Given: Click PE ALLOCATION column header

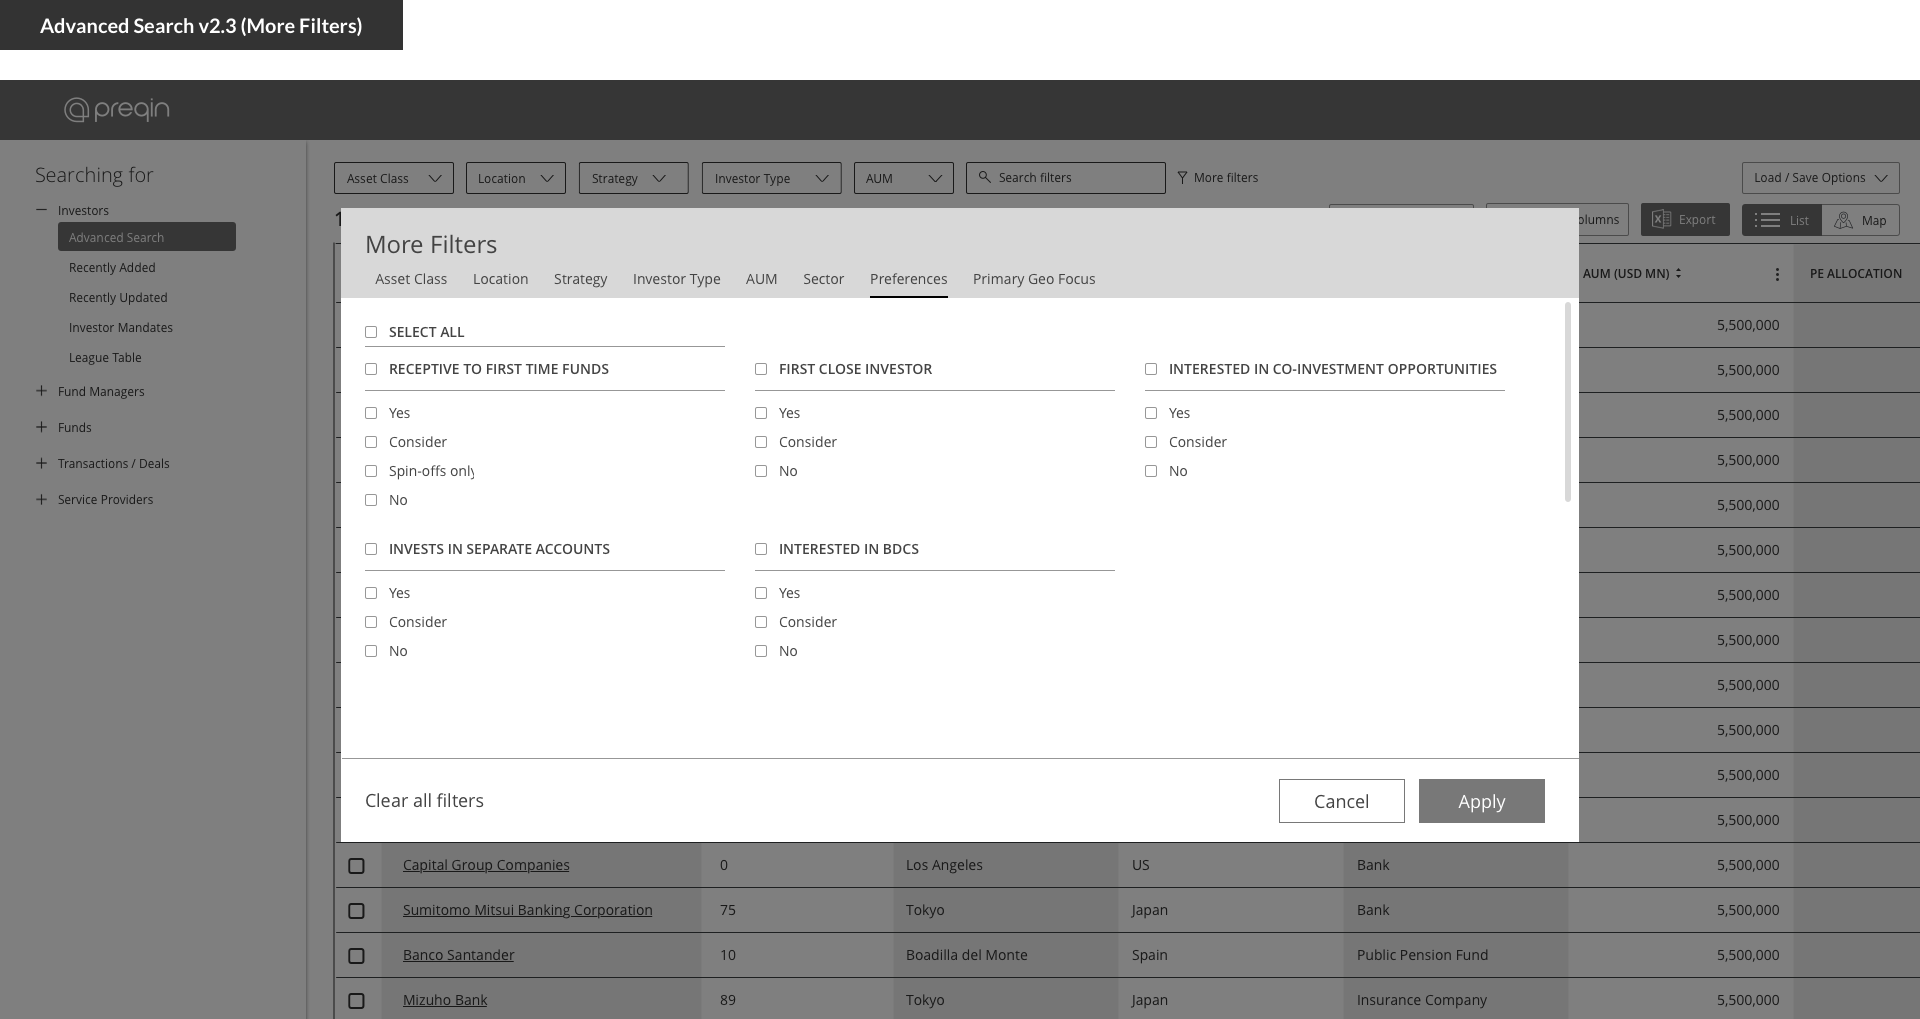Looking at the screenshot, I should point(1856,273).
